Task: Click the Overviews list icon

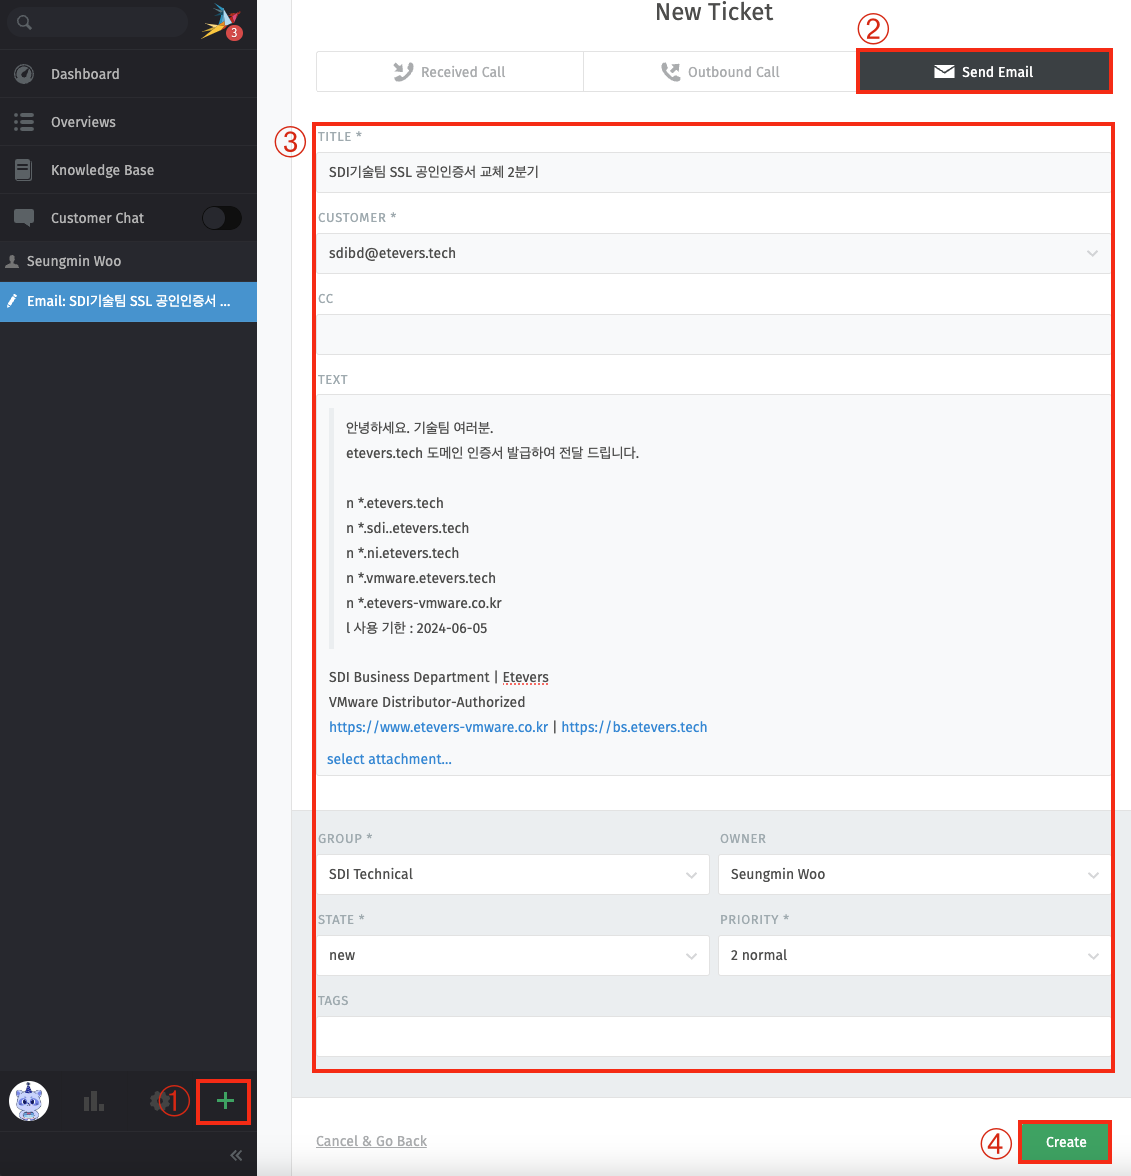Action: 24,122
